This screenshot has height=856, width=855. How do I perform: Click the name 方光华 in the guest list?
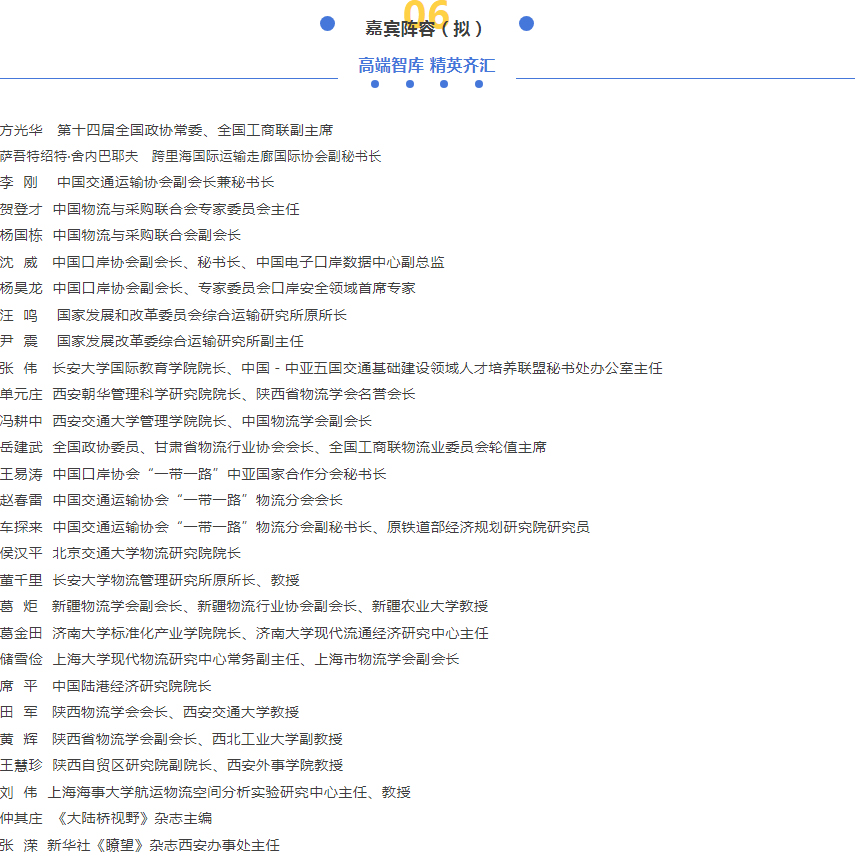pos(21,130)
